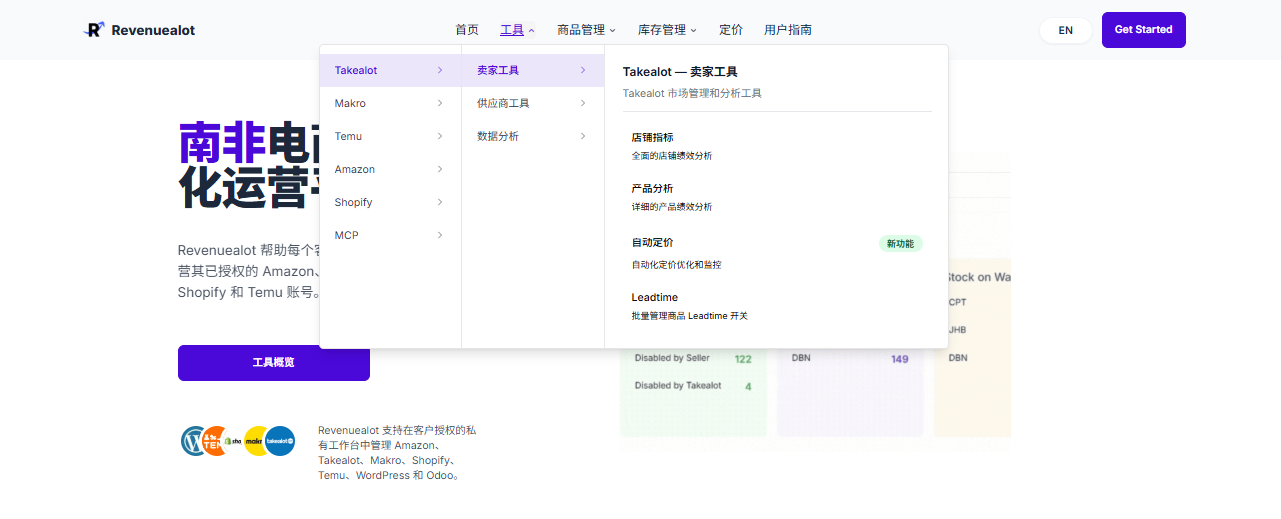Open the 首页 nav item
The height and width of the screenshot is (519, 1281).
pyautogui.click(x=467, y=30)
